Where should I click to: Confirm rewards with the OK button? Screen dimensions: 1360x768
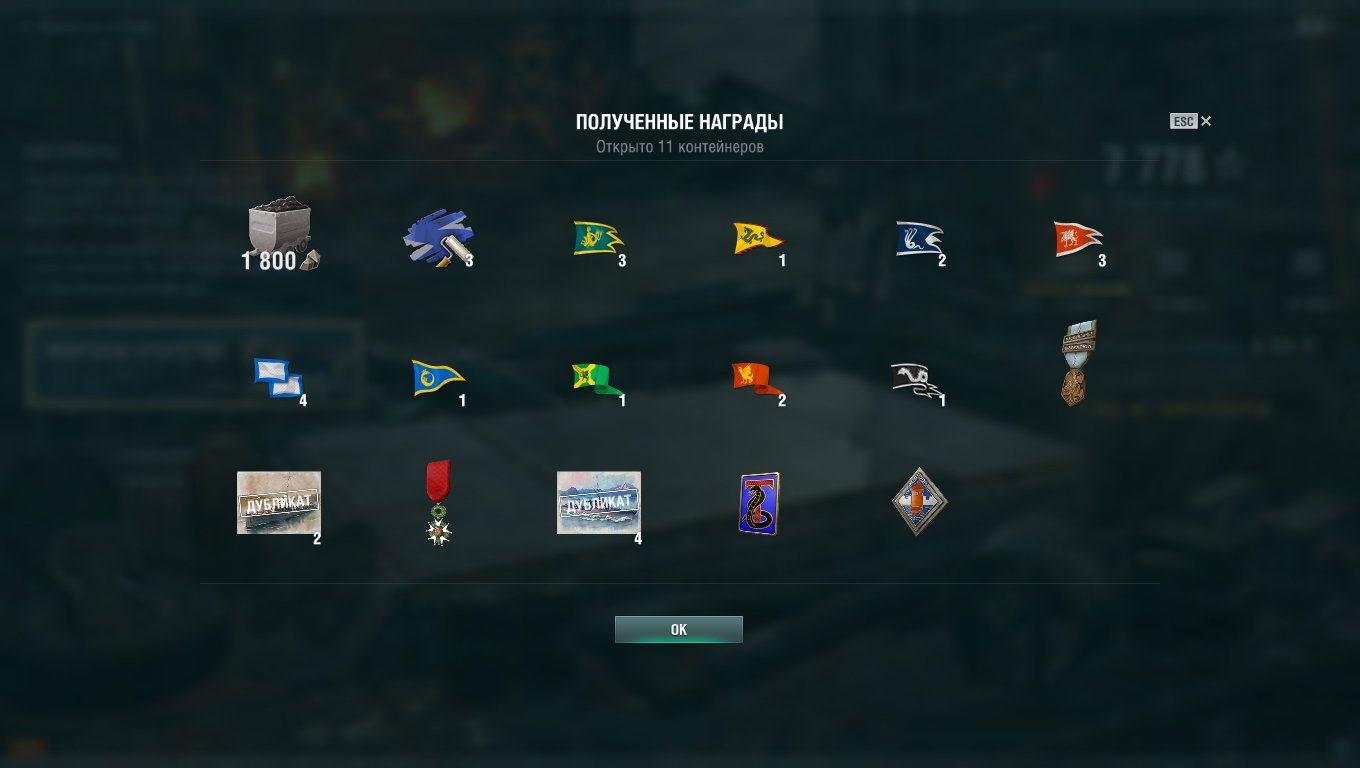pyautogui.click(x=679, y=629)
